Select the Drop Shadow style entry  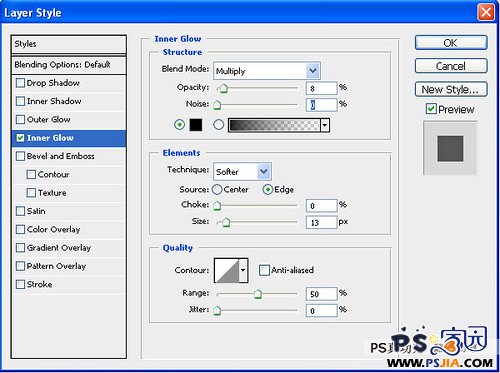(69, 83)
